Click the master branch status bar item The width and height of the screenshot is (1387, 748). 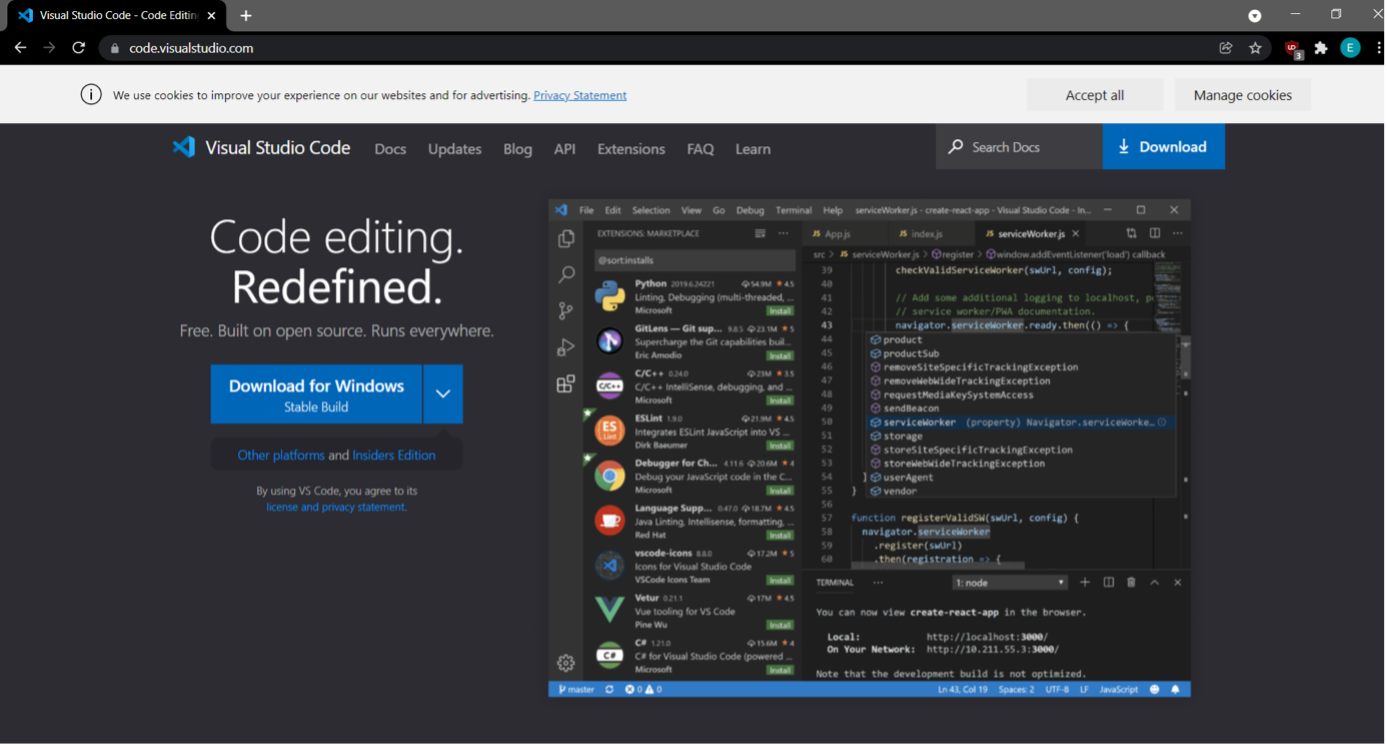tap(576, 689)
